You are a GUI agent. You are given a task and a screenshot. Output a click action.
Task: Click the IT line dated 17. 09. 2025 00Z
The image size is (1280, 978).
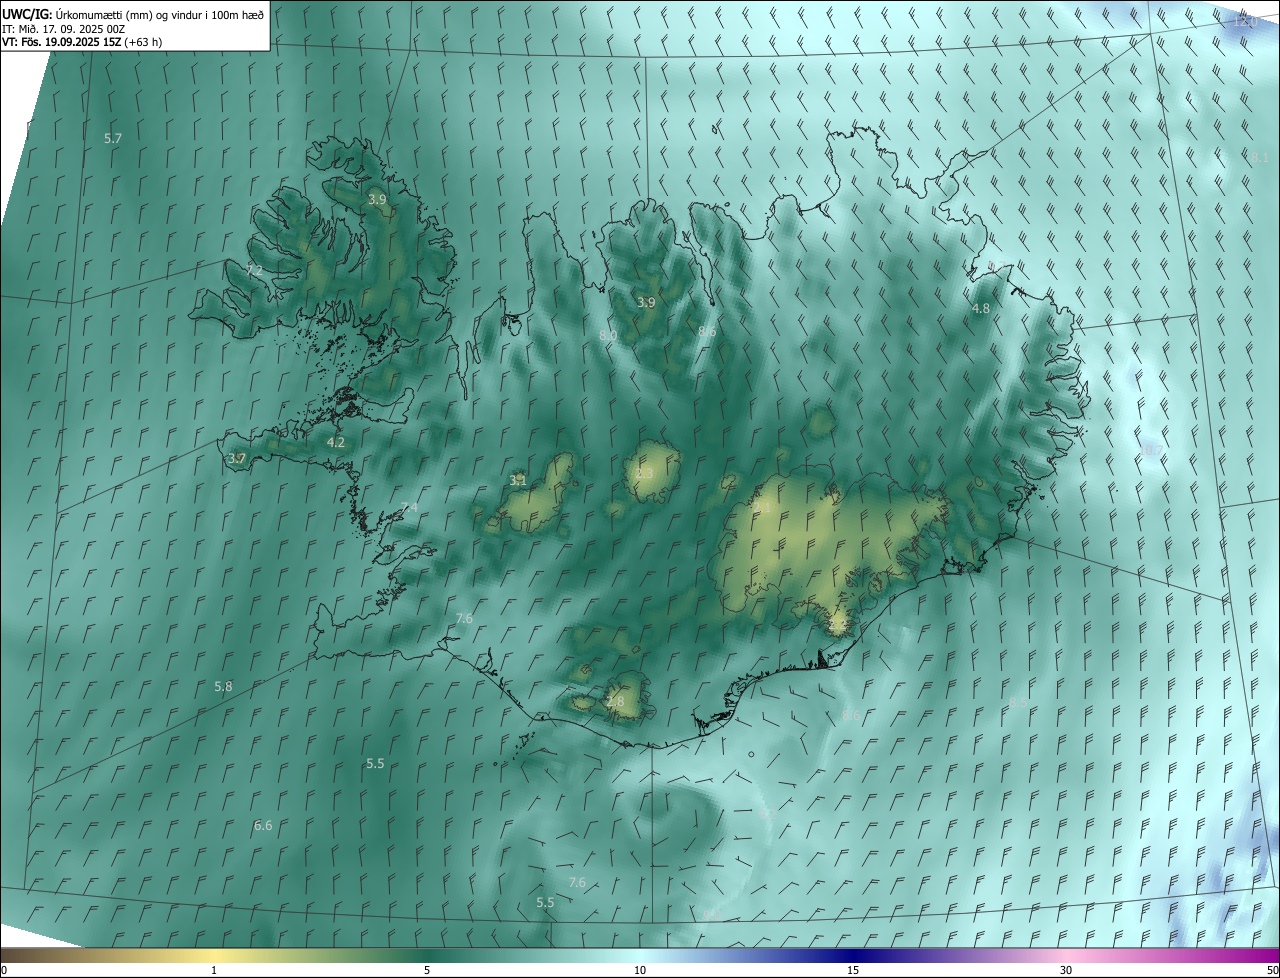(64, 29)
